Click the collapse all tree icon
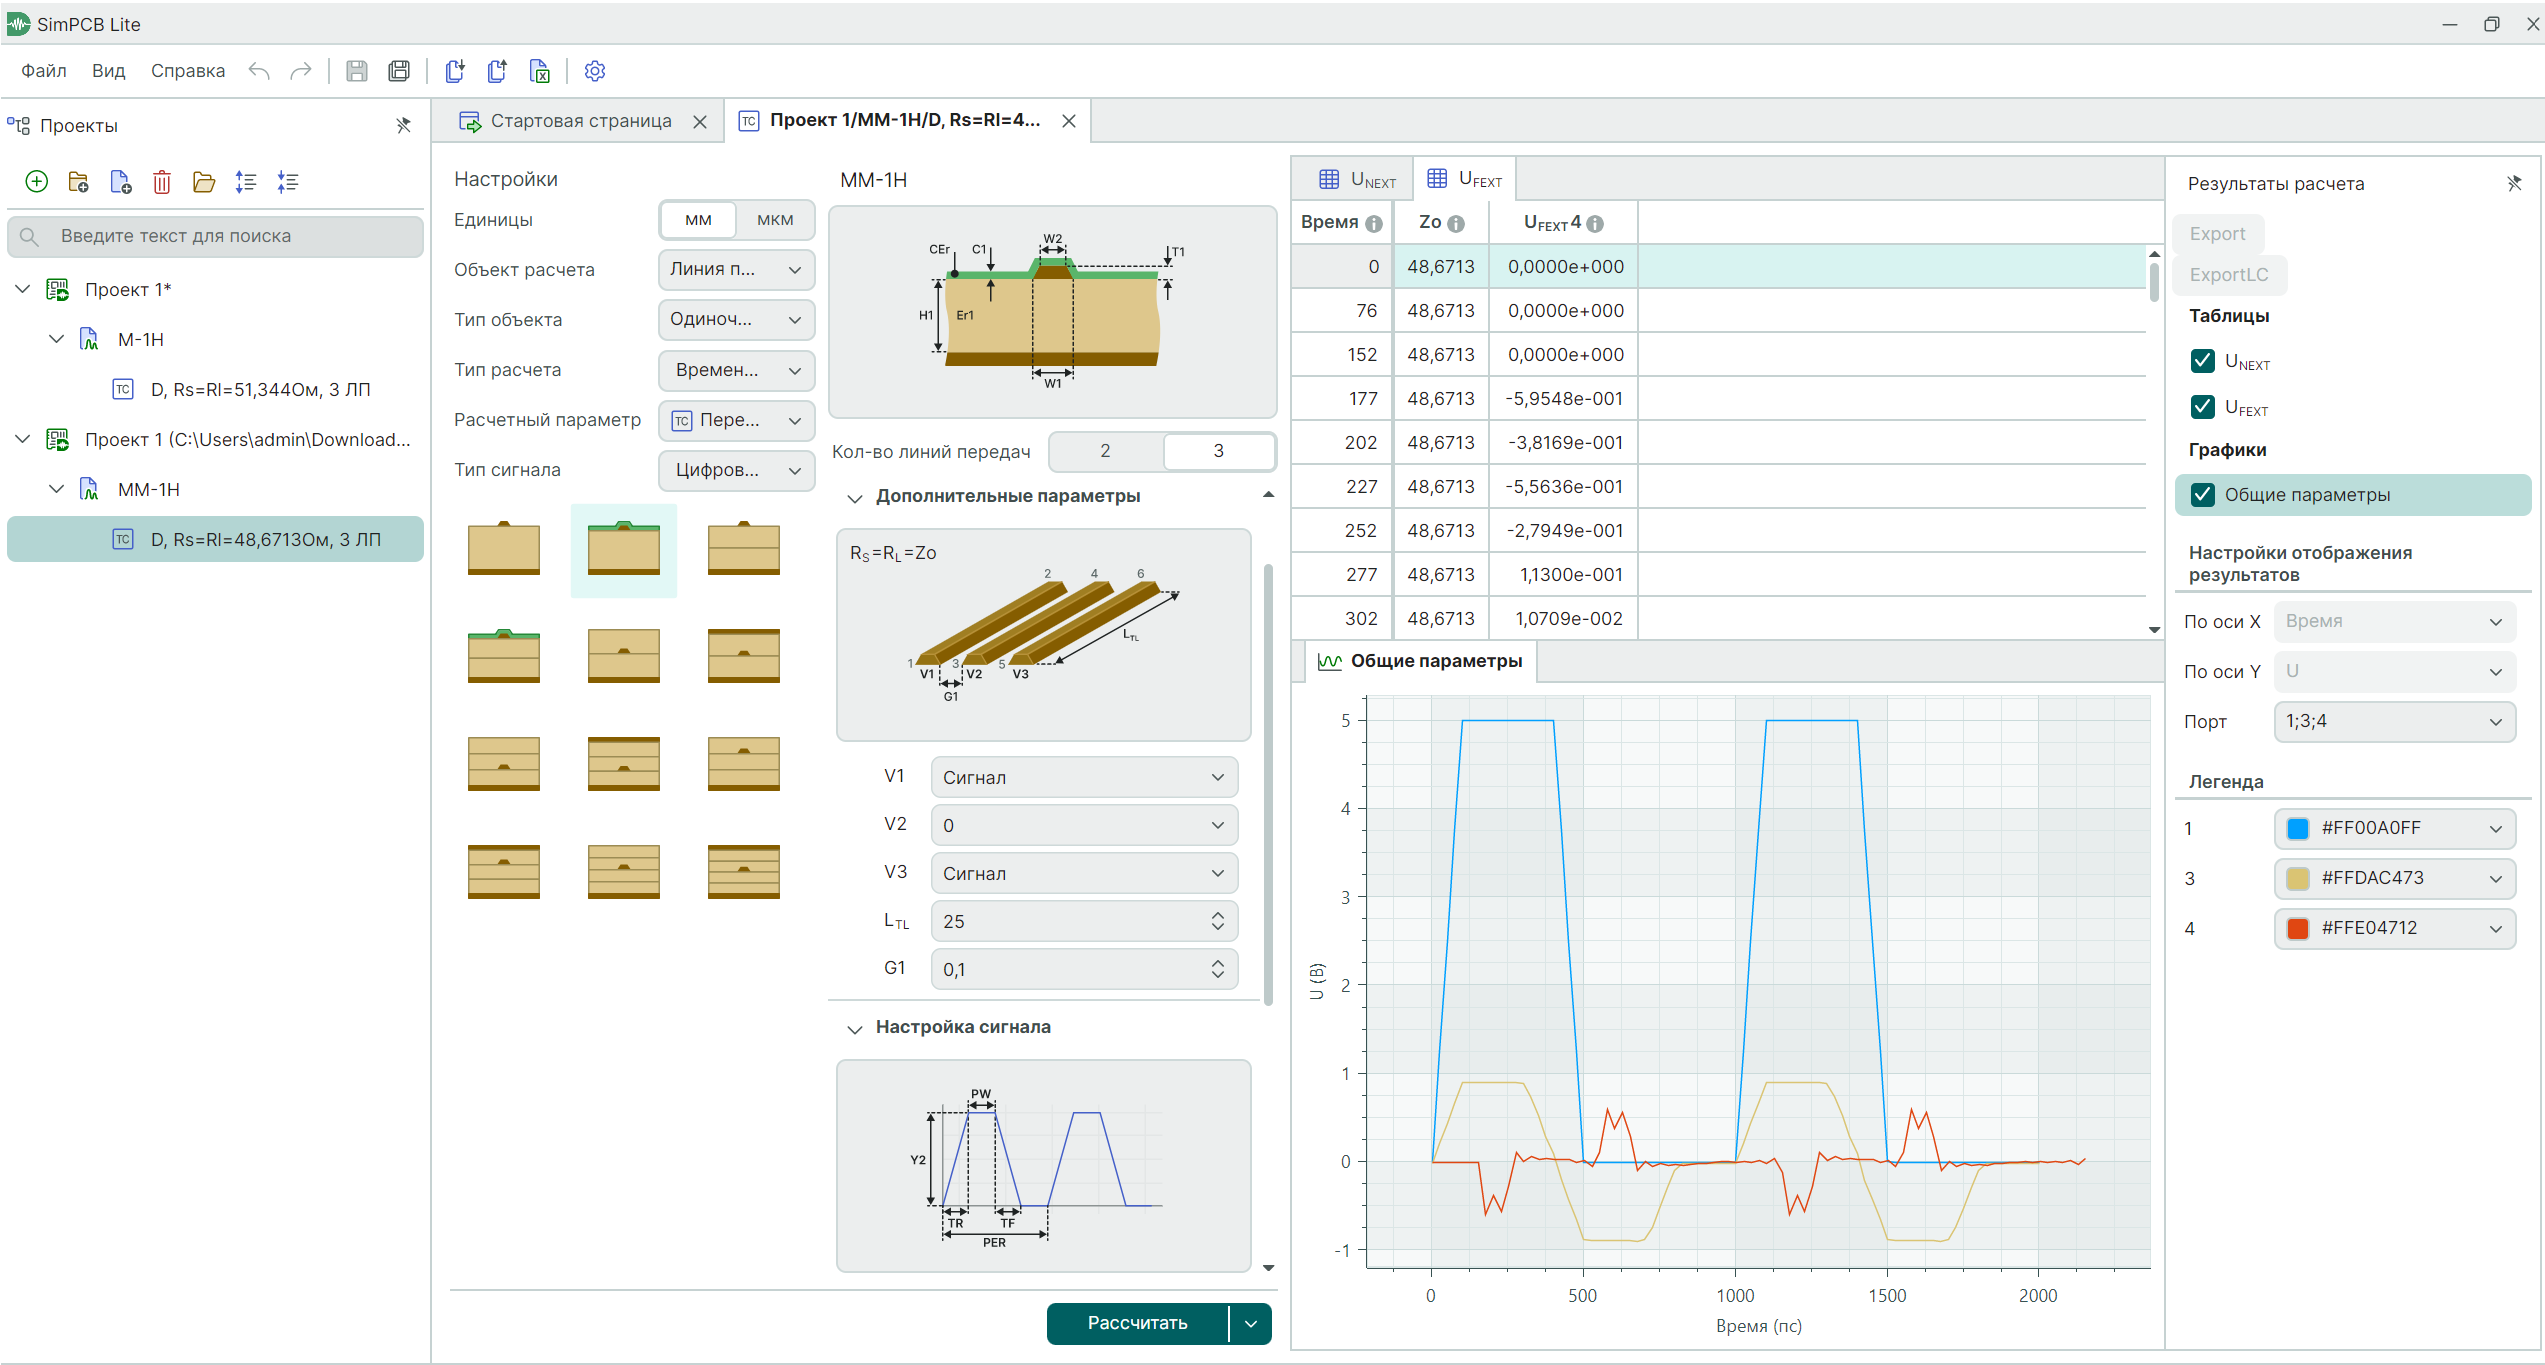2545x1365 pixels. click(288, 182)
